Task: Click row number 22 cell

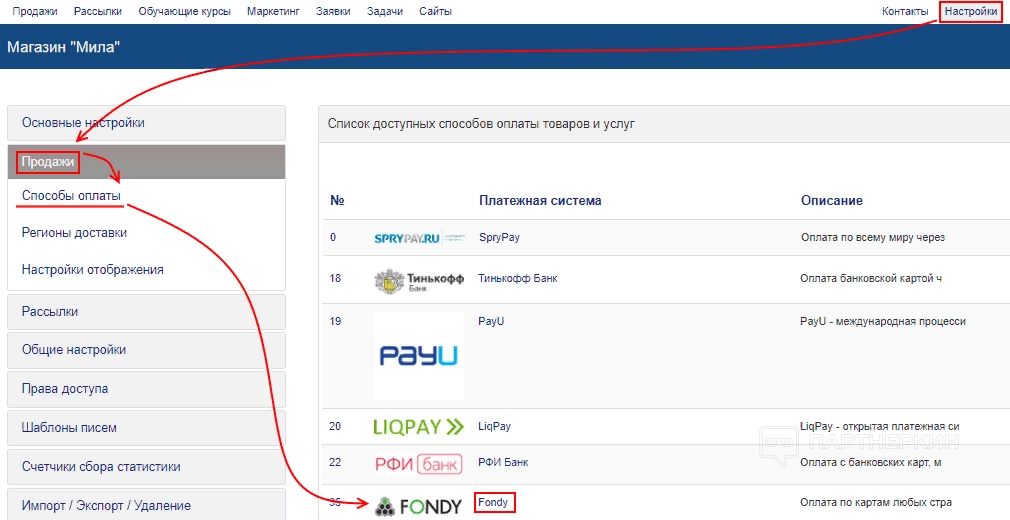Action: (335, 462)
